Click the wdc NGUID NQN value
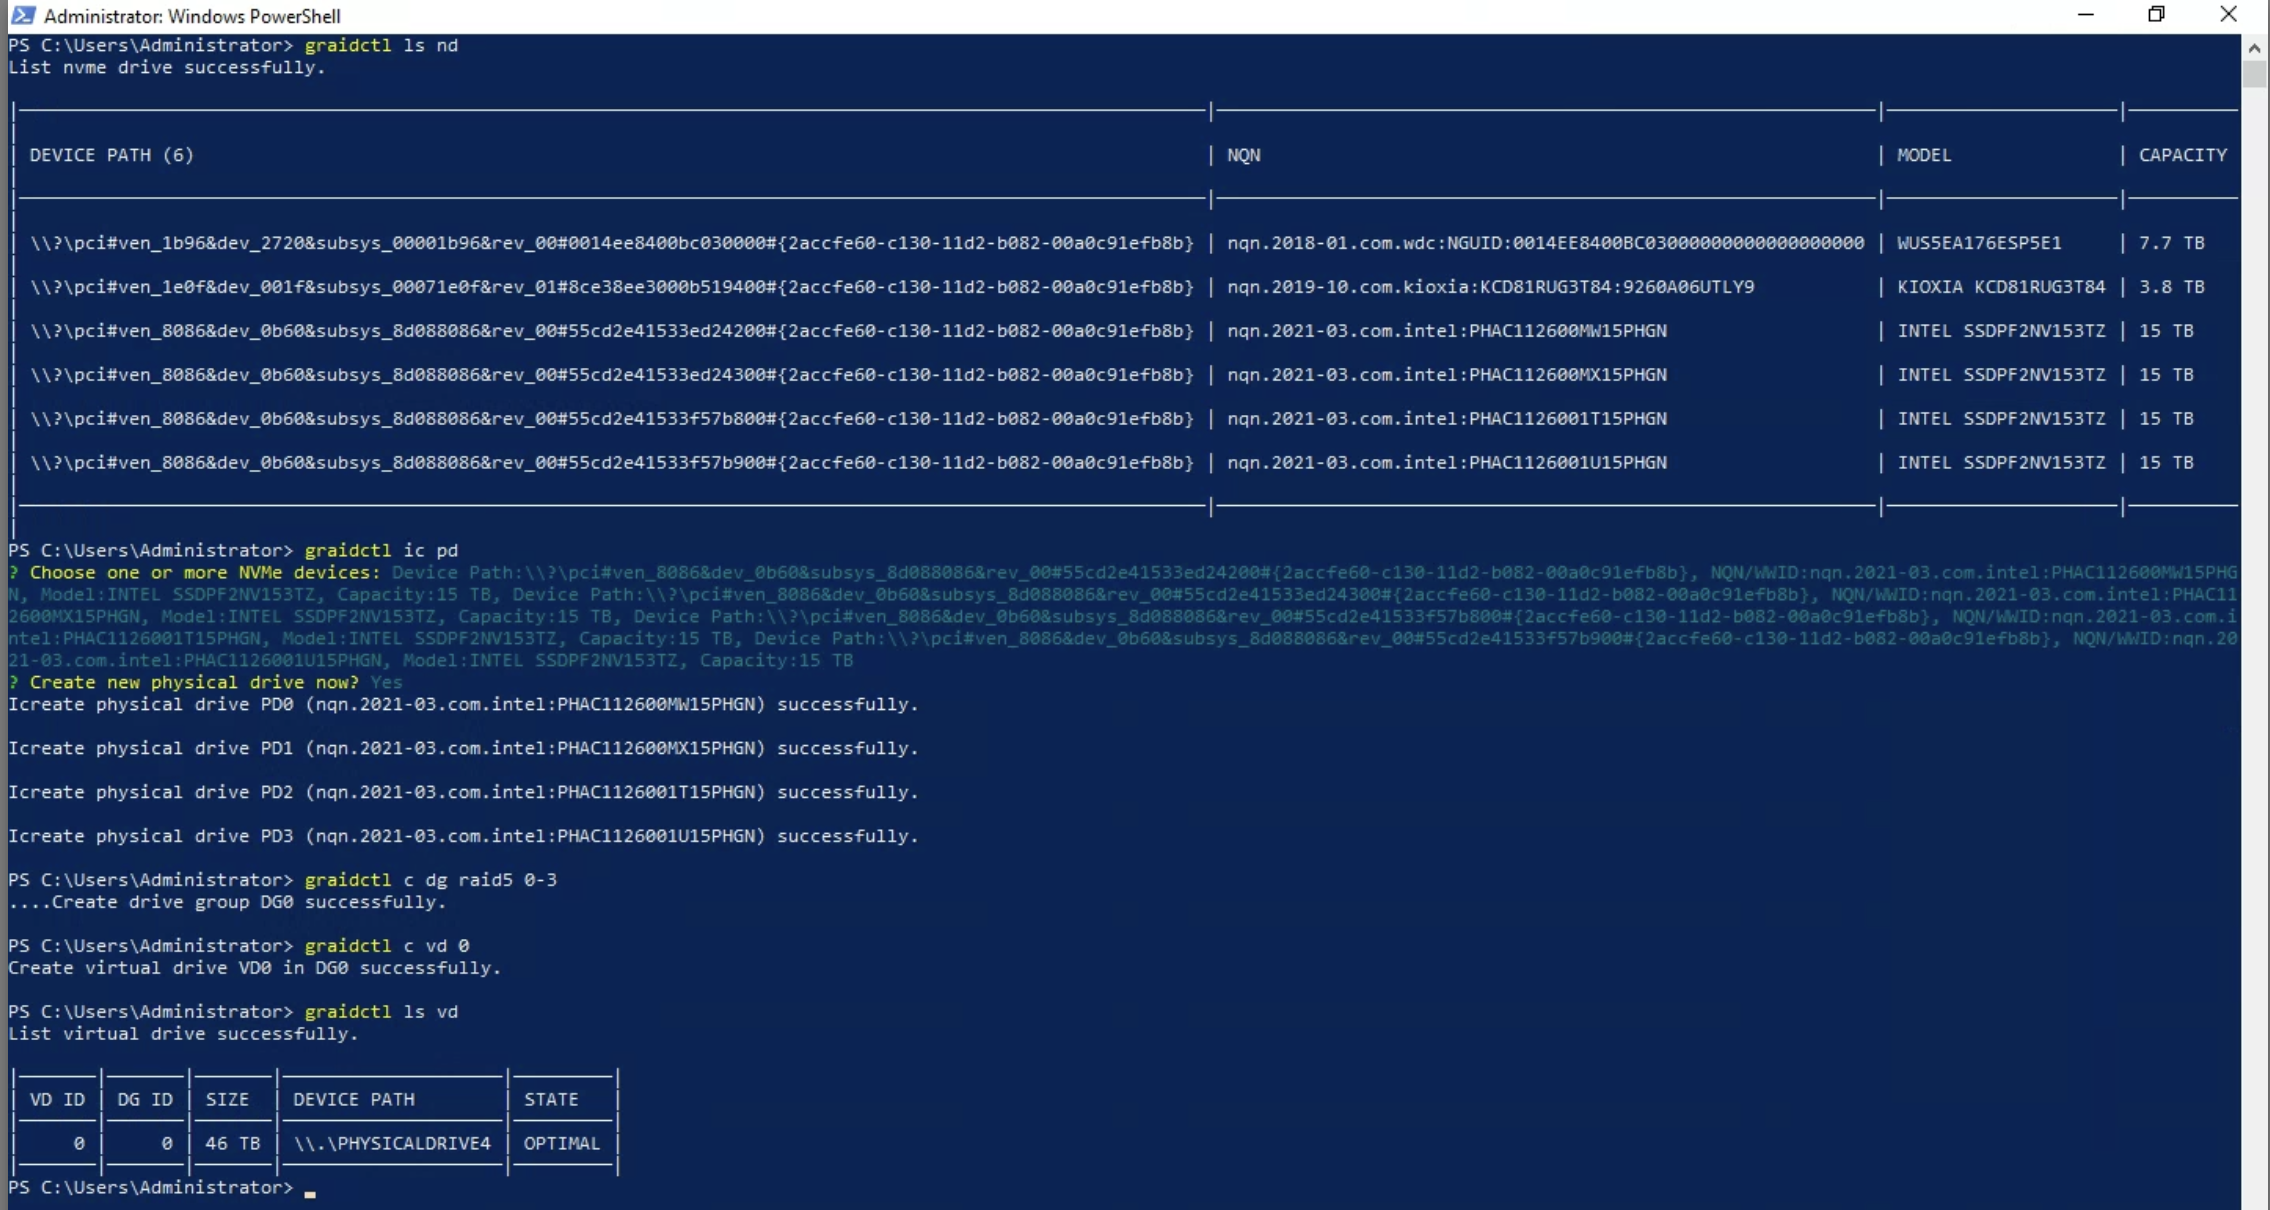The image size is (2270, 1210). tap(1545, 243)
